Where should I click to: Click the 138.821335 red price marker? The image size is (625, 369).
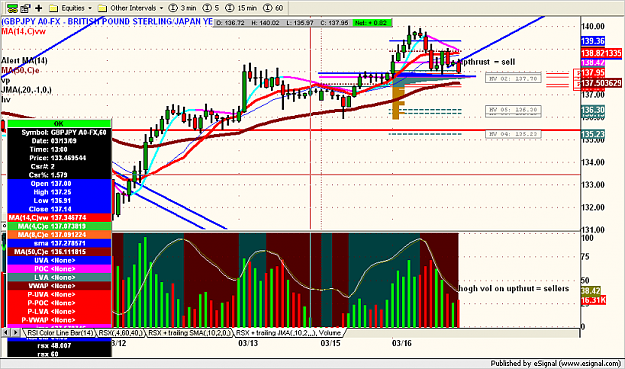point(601,53)
